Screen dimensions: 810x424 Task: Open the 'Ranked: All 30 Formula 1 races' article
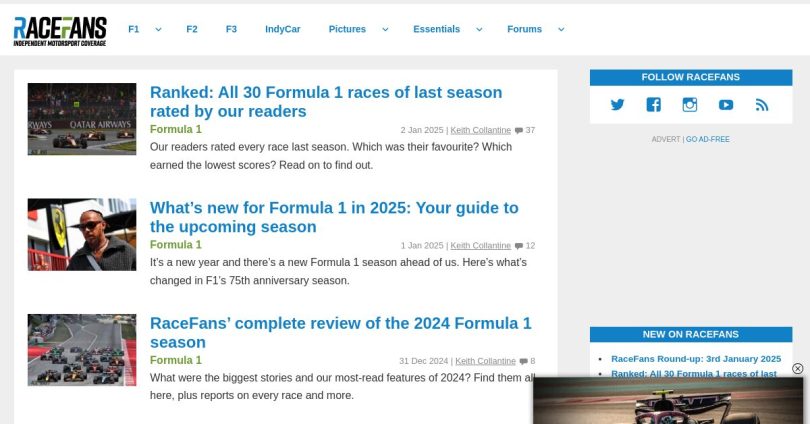click(326, 101)
